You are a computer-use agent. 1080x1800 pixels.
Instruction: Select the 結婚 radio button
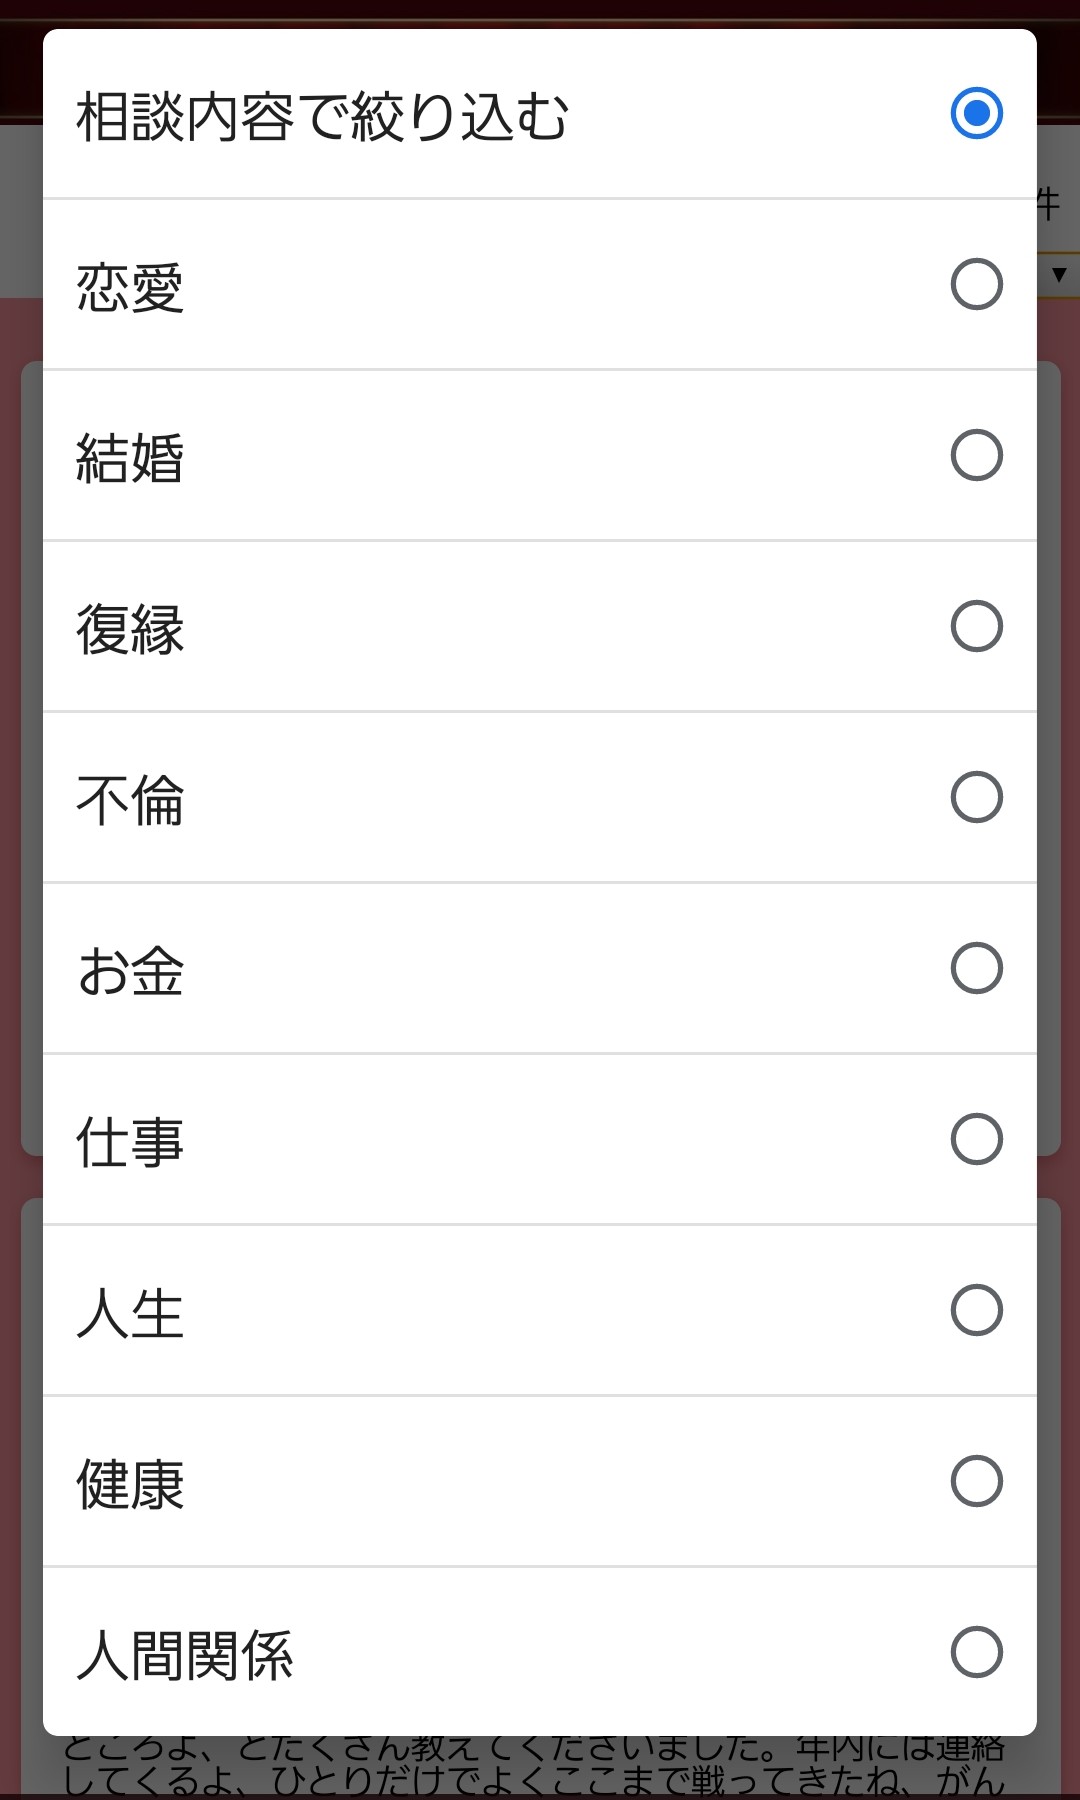click(976, 455)
